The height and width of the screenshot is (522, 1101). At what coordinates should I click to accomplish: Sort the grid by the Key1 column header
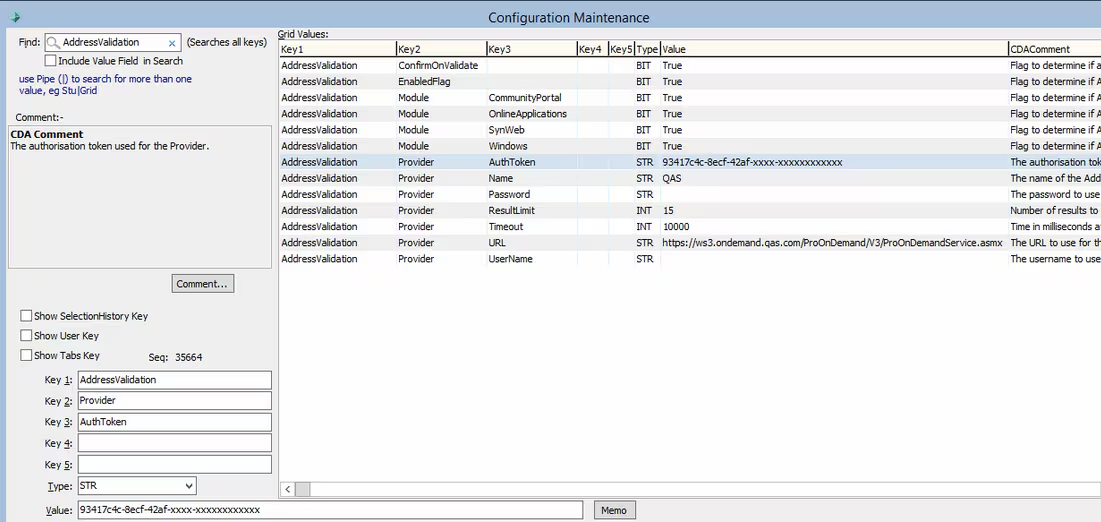click(x=336, y=49)
